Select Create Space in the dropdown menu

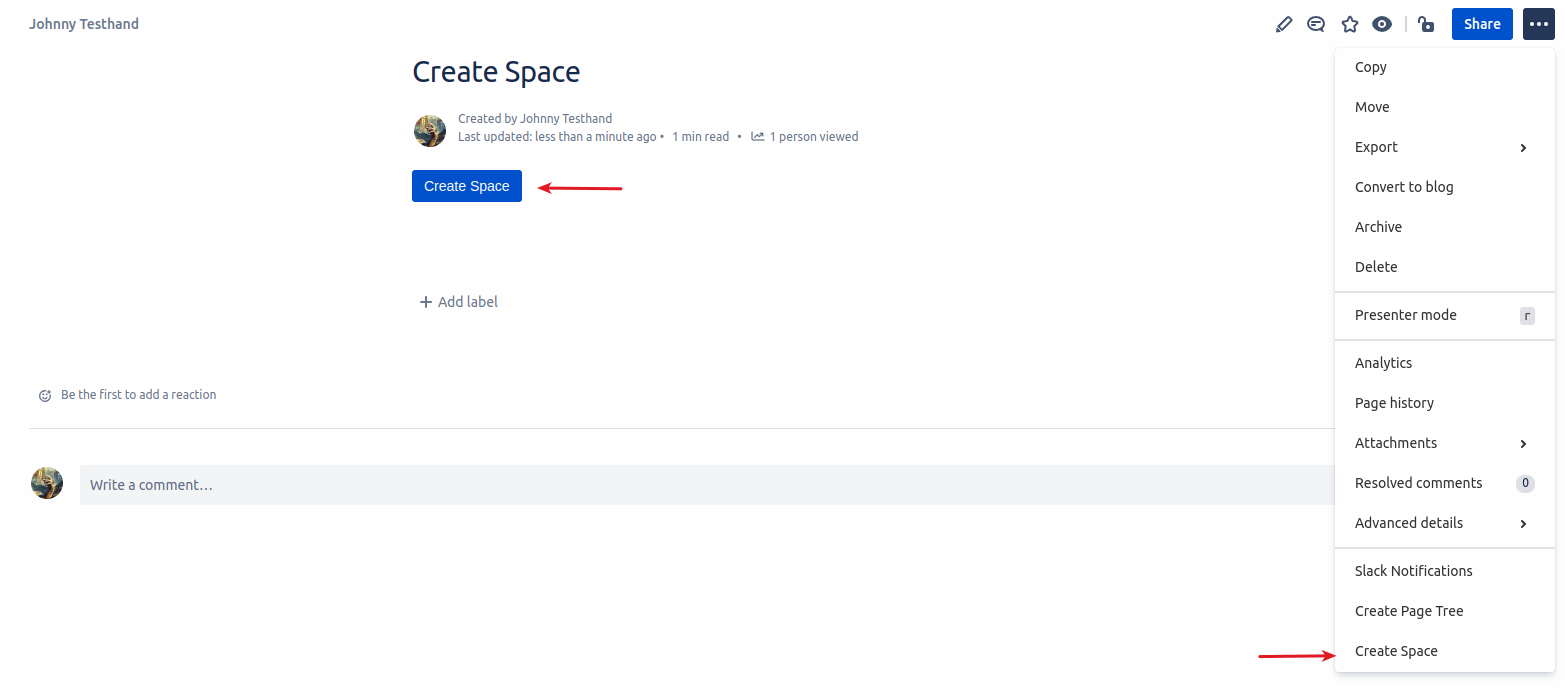click(x=1396, y=651)
